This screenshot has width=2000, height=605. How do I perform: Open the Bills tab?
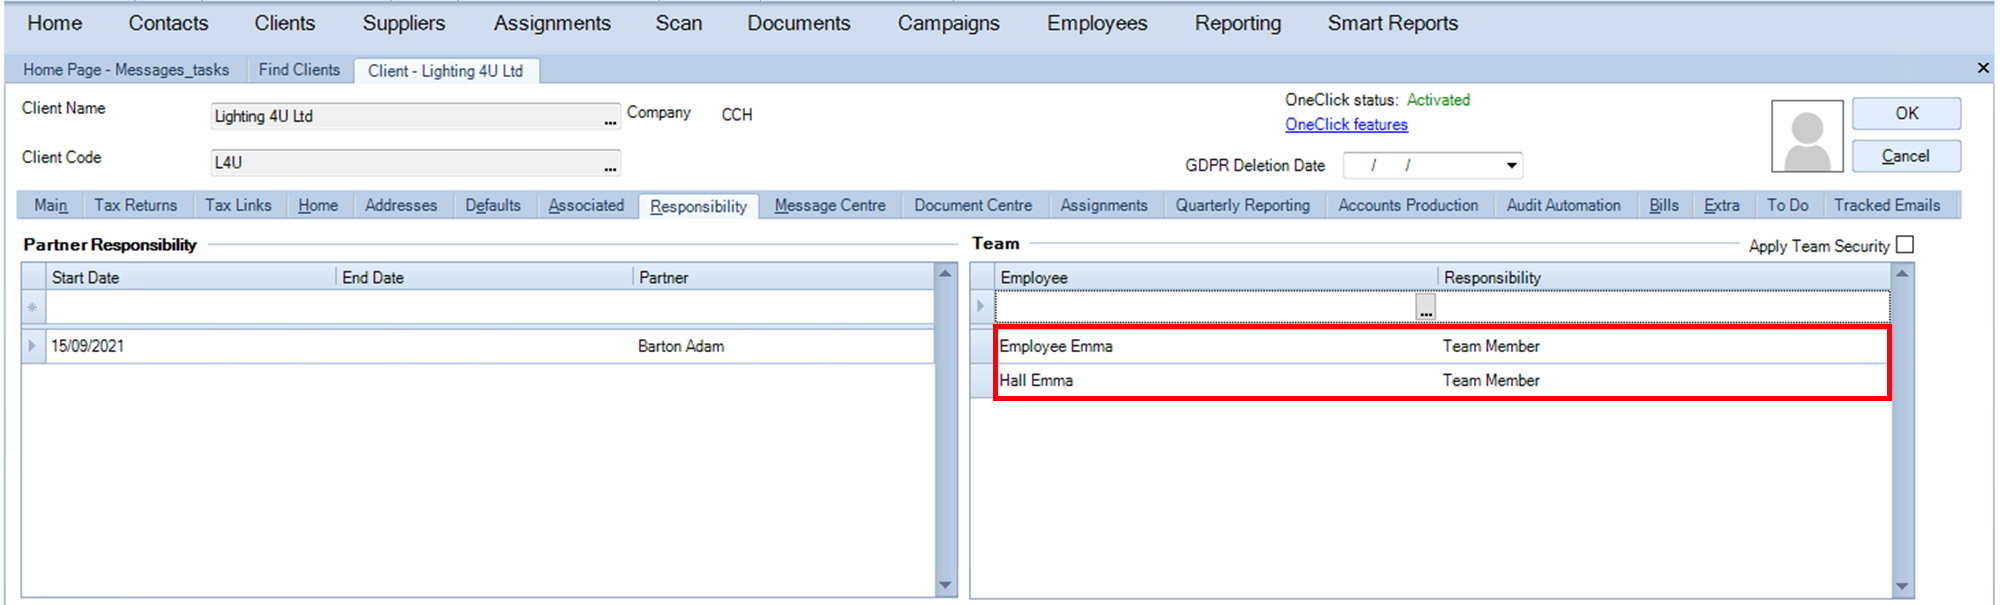click(x=1664, y=205)
